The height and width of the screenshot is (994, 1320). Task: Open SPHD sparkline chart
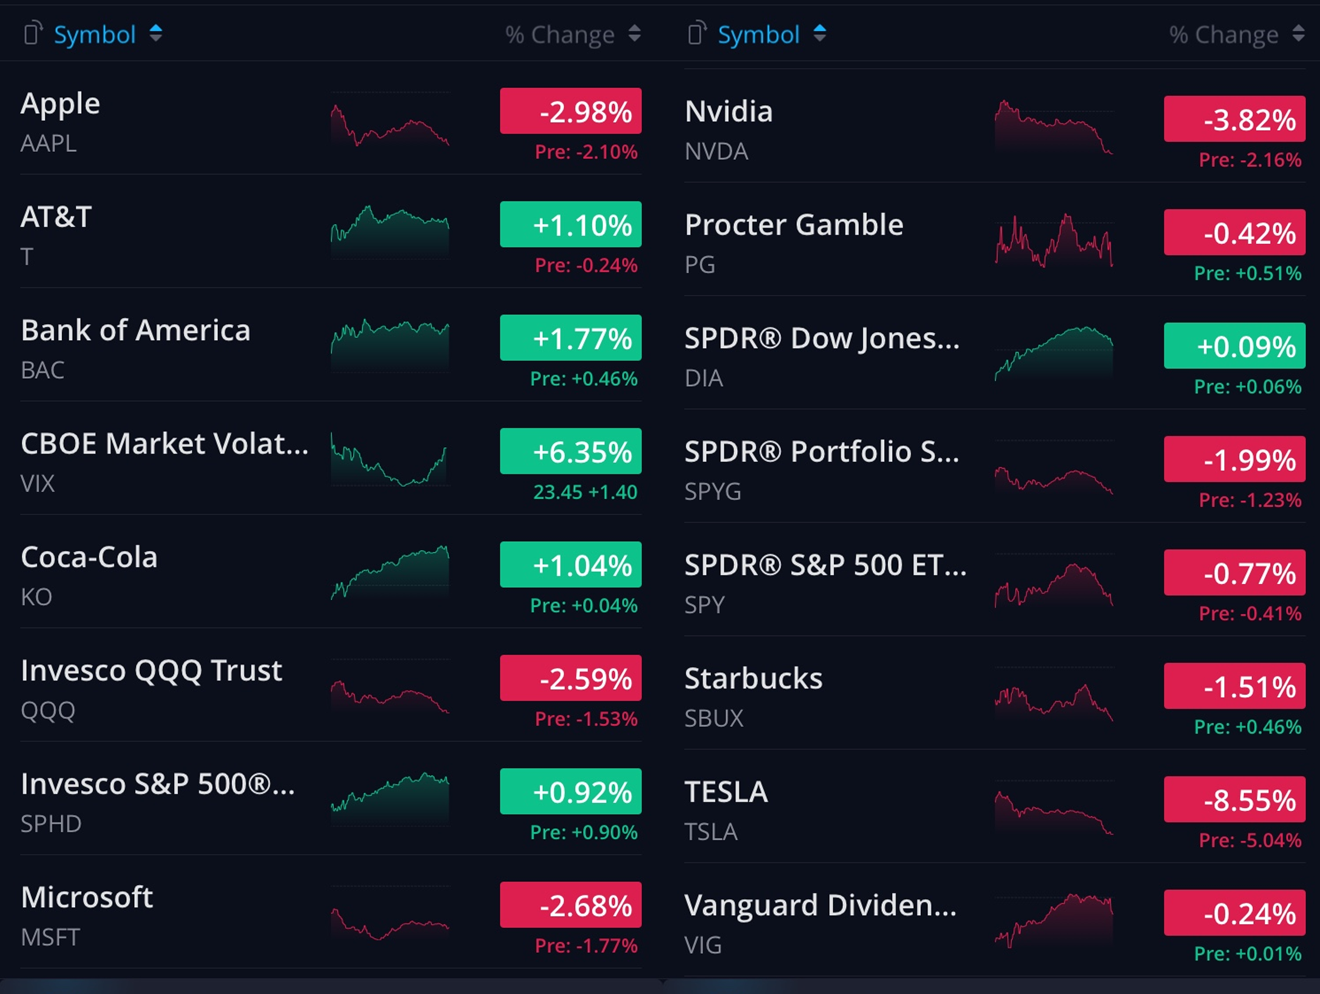(x=390, y=797)
